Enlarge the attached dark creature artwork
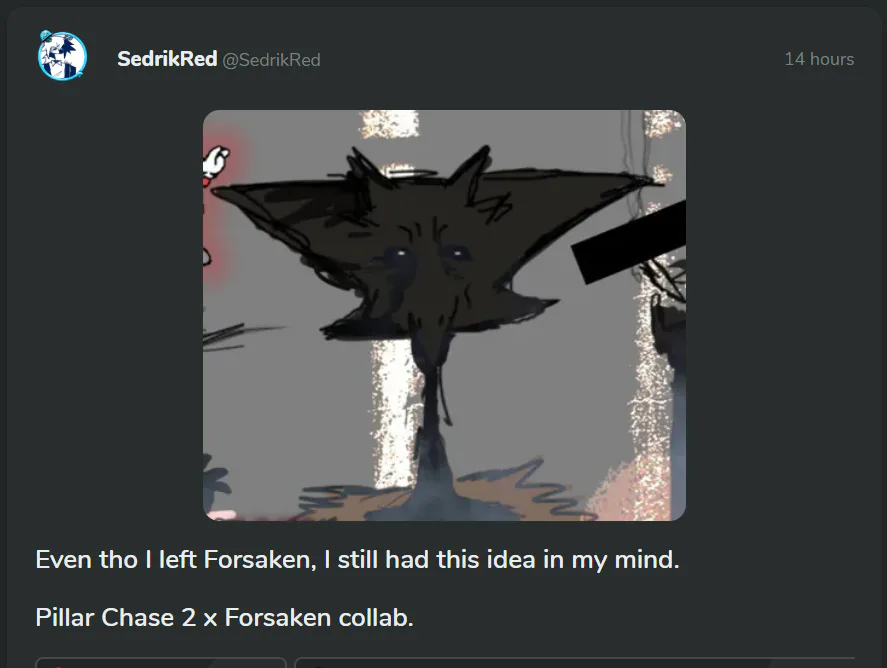 [x=444, y=315]
